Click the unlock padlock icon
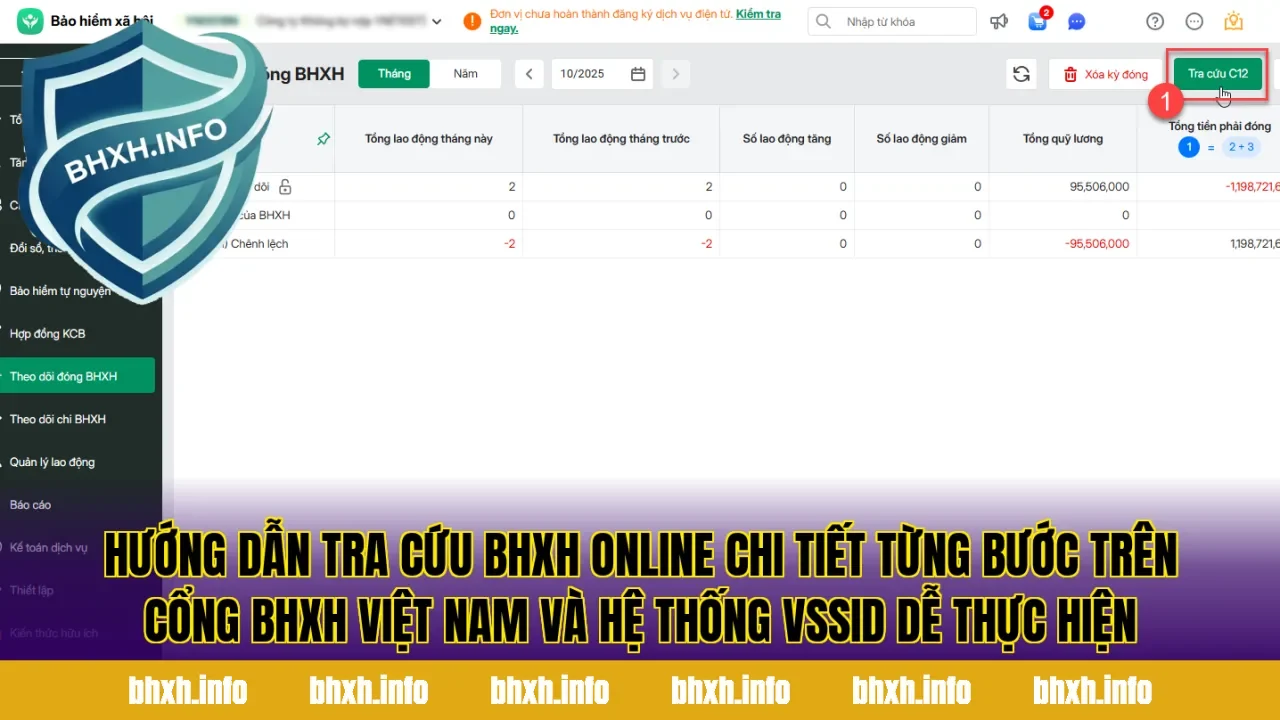 click(285, 186)
